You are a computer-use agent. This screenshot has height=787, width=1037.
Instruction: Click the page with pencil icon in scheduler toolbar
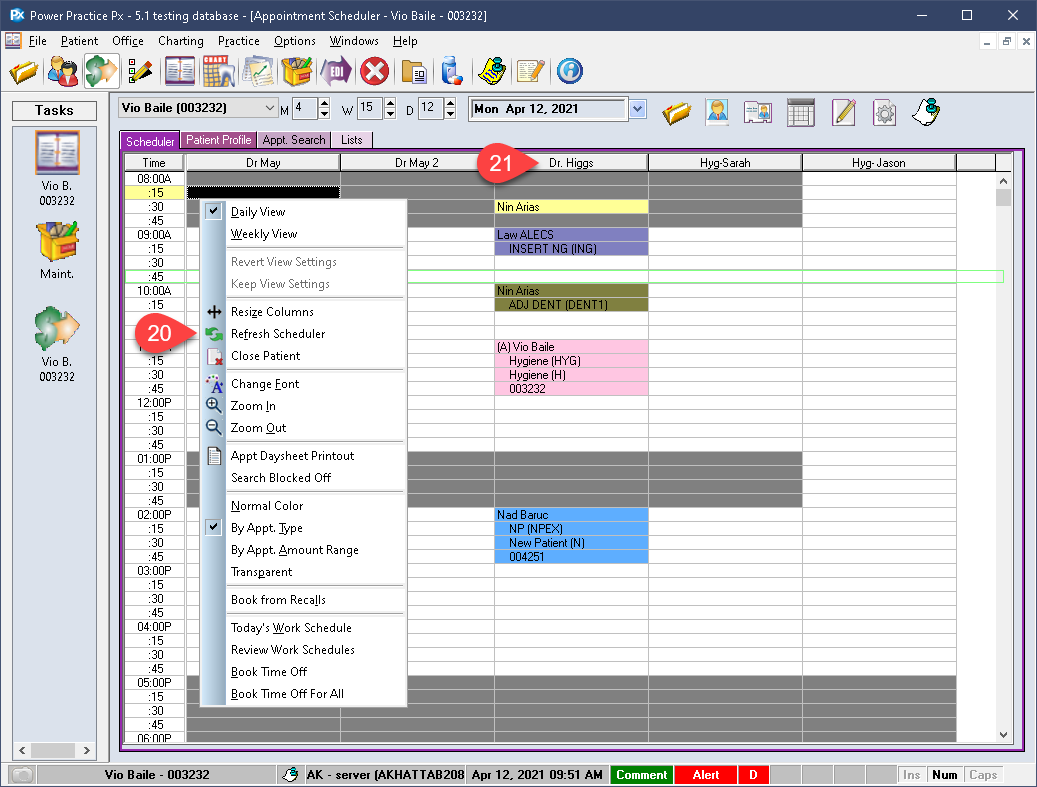(x=844, y=112)
